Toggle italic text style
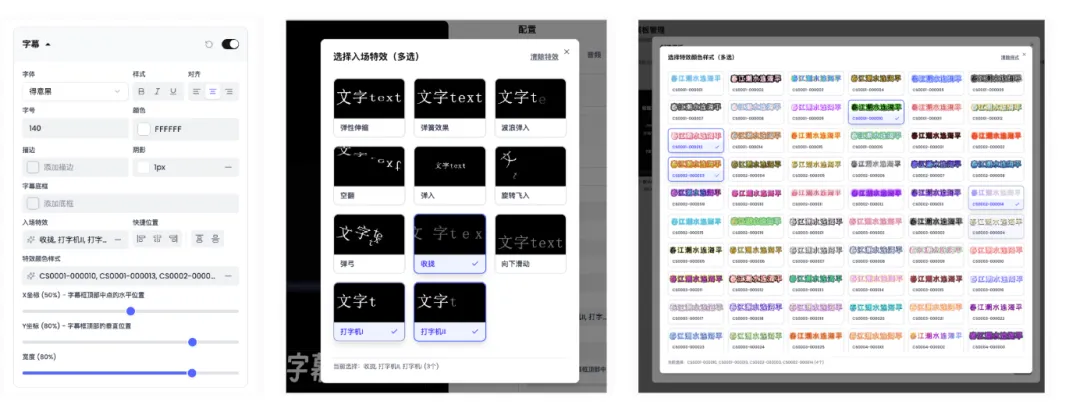 (157, 92)
